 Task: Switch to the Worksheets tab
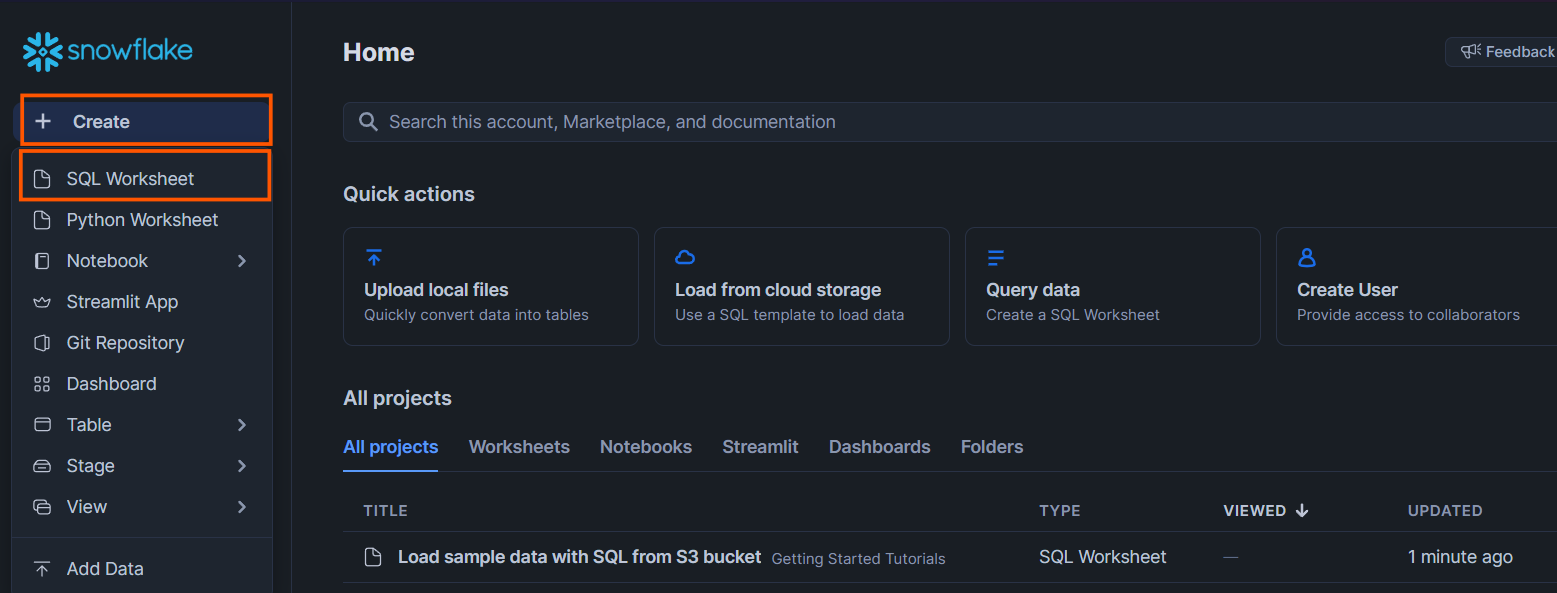point(519,447)
